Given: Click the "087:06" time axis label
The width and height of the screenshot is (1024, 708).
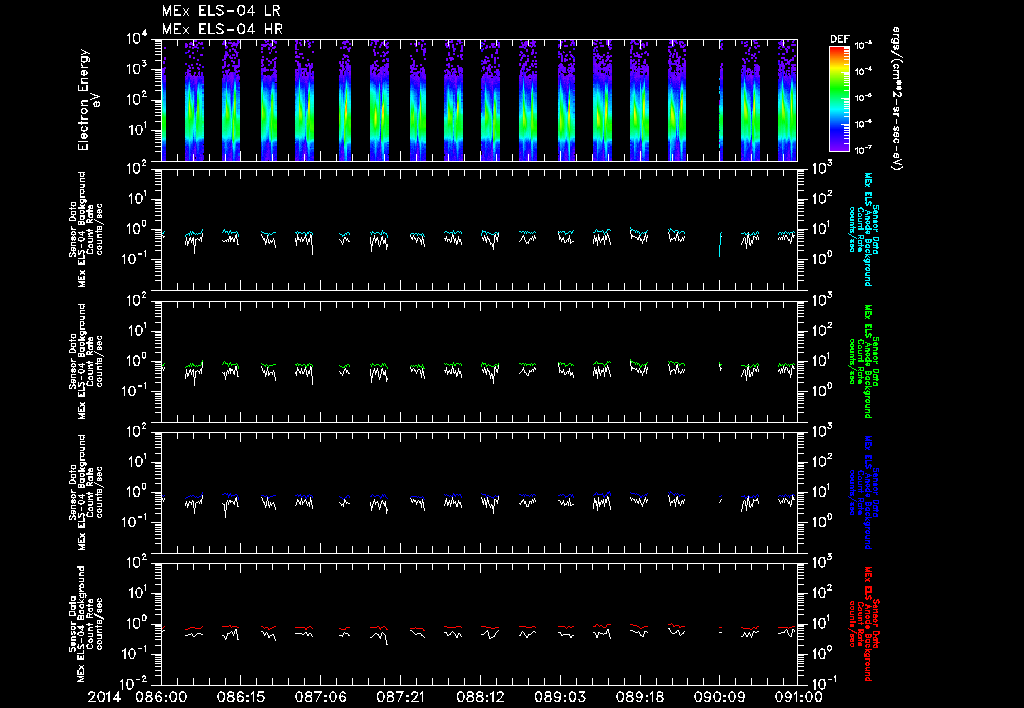Looking at the screenshot, I should click(x=321, y=697).
